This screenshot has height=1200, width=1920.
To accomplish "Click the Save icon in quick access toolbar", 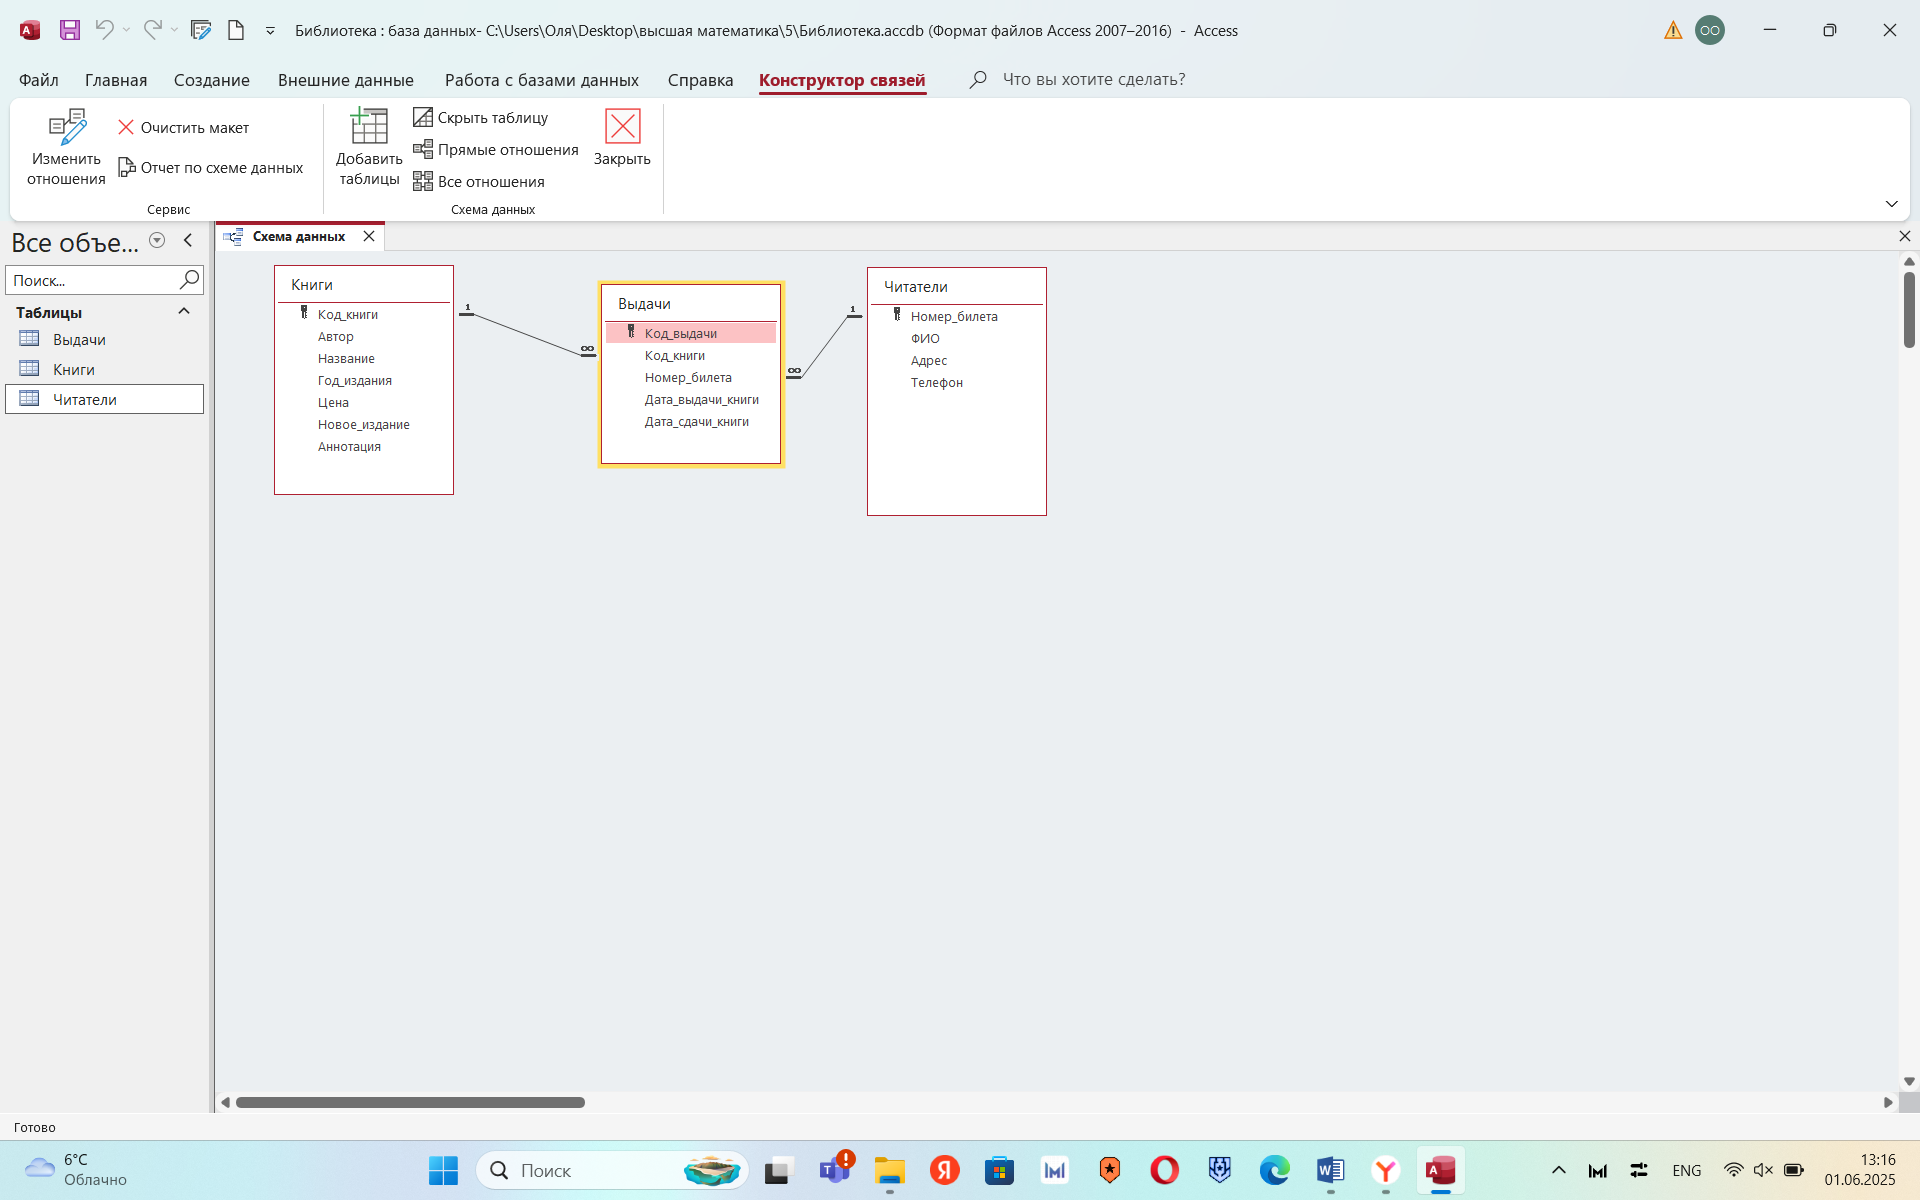I will [x=70, y=30].
